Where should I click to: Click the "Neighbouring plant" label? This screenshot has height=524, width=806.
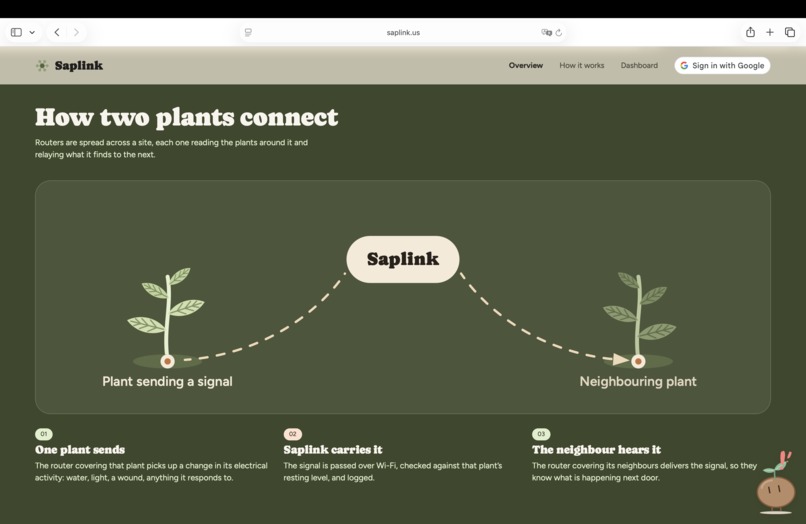[x=638, y=382]
